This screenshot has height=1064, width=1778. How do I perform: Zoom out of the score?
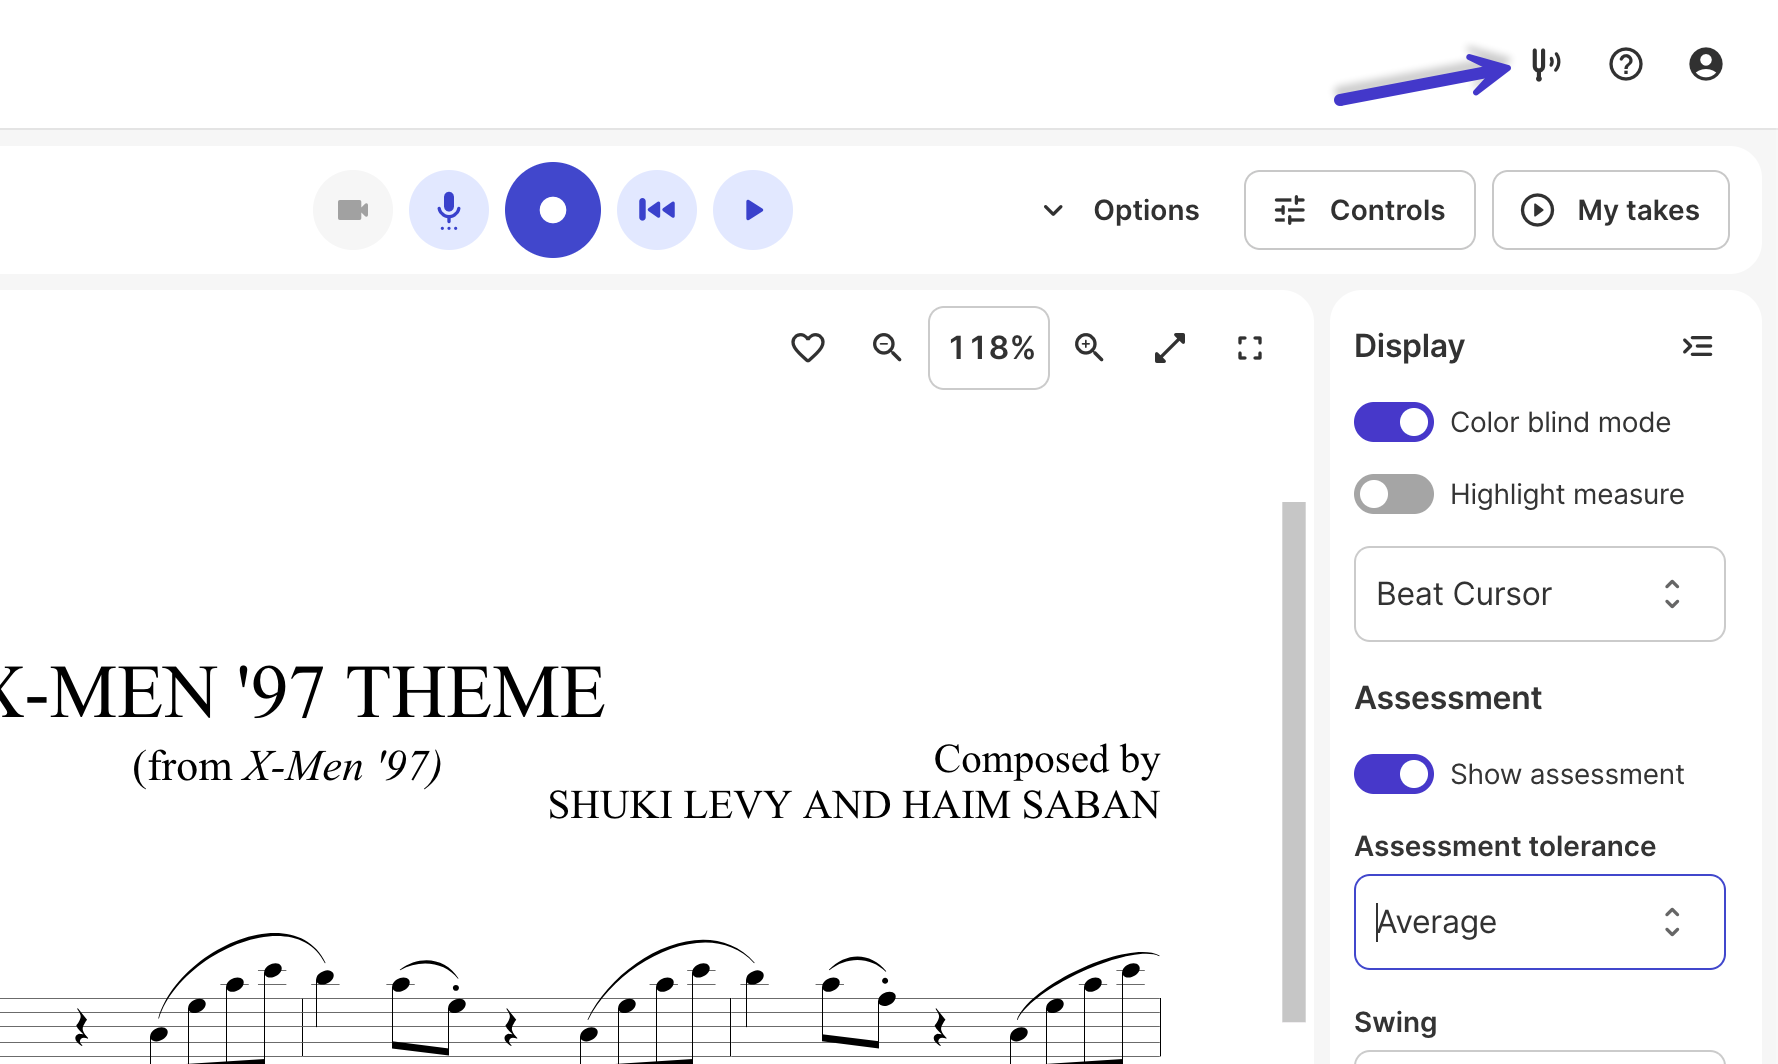click(x=887, y=348)
